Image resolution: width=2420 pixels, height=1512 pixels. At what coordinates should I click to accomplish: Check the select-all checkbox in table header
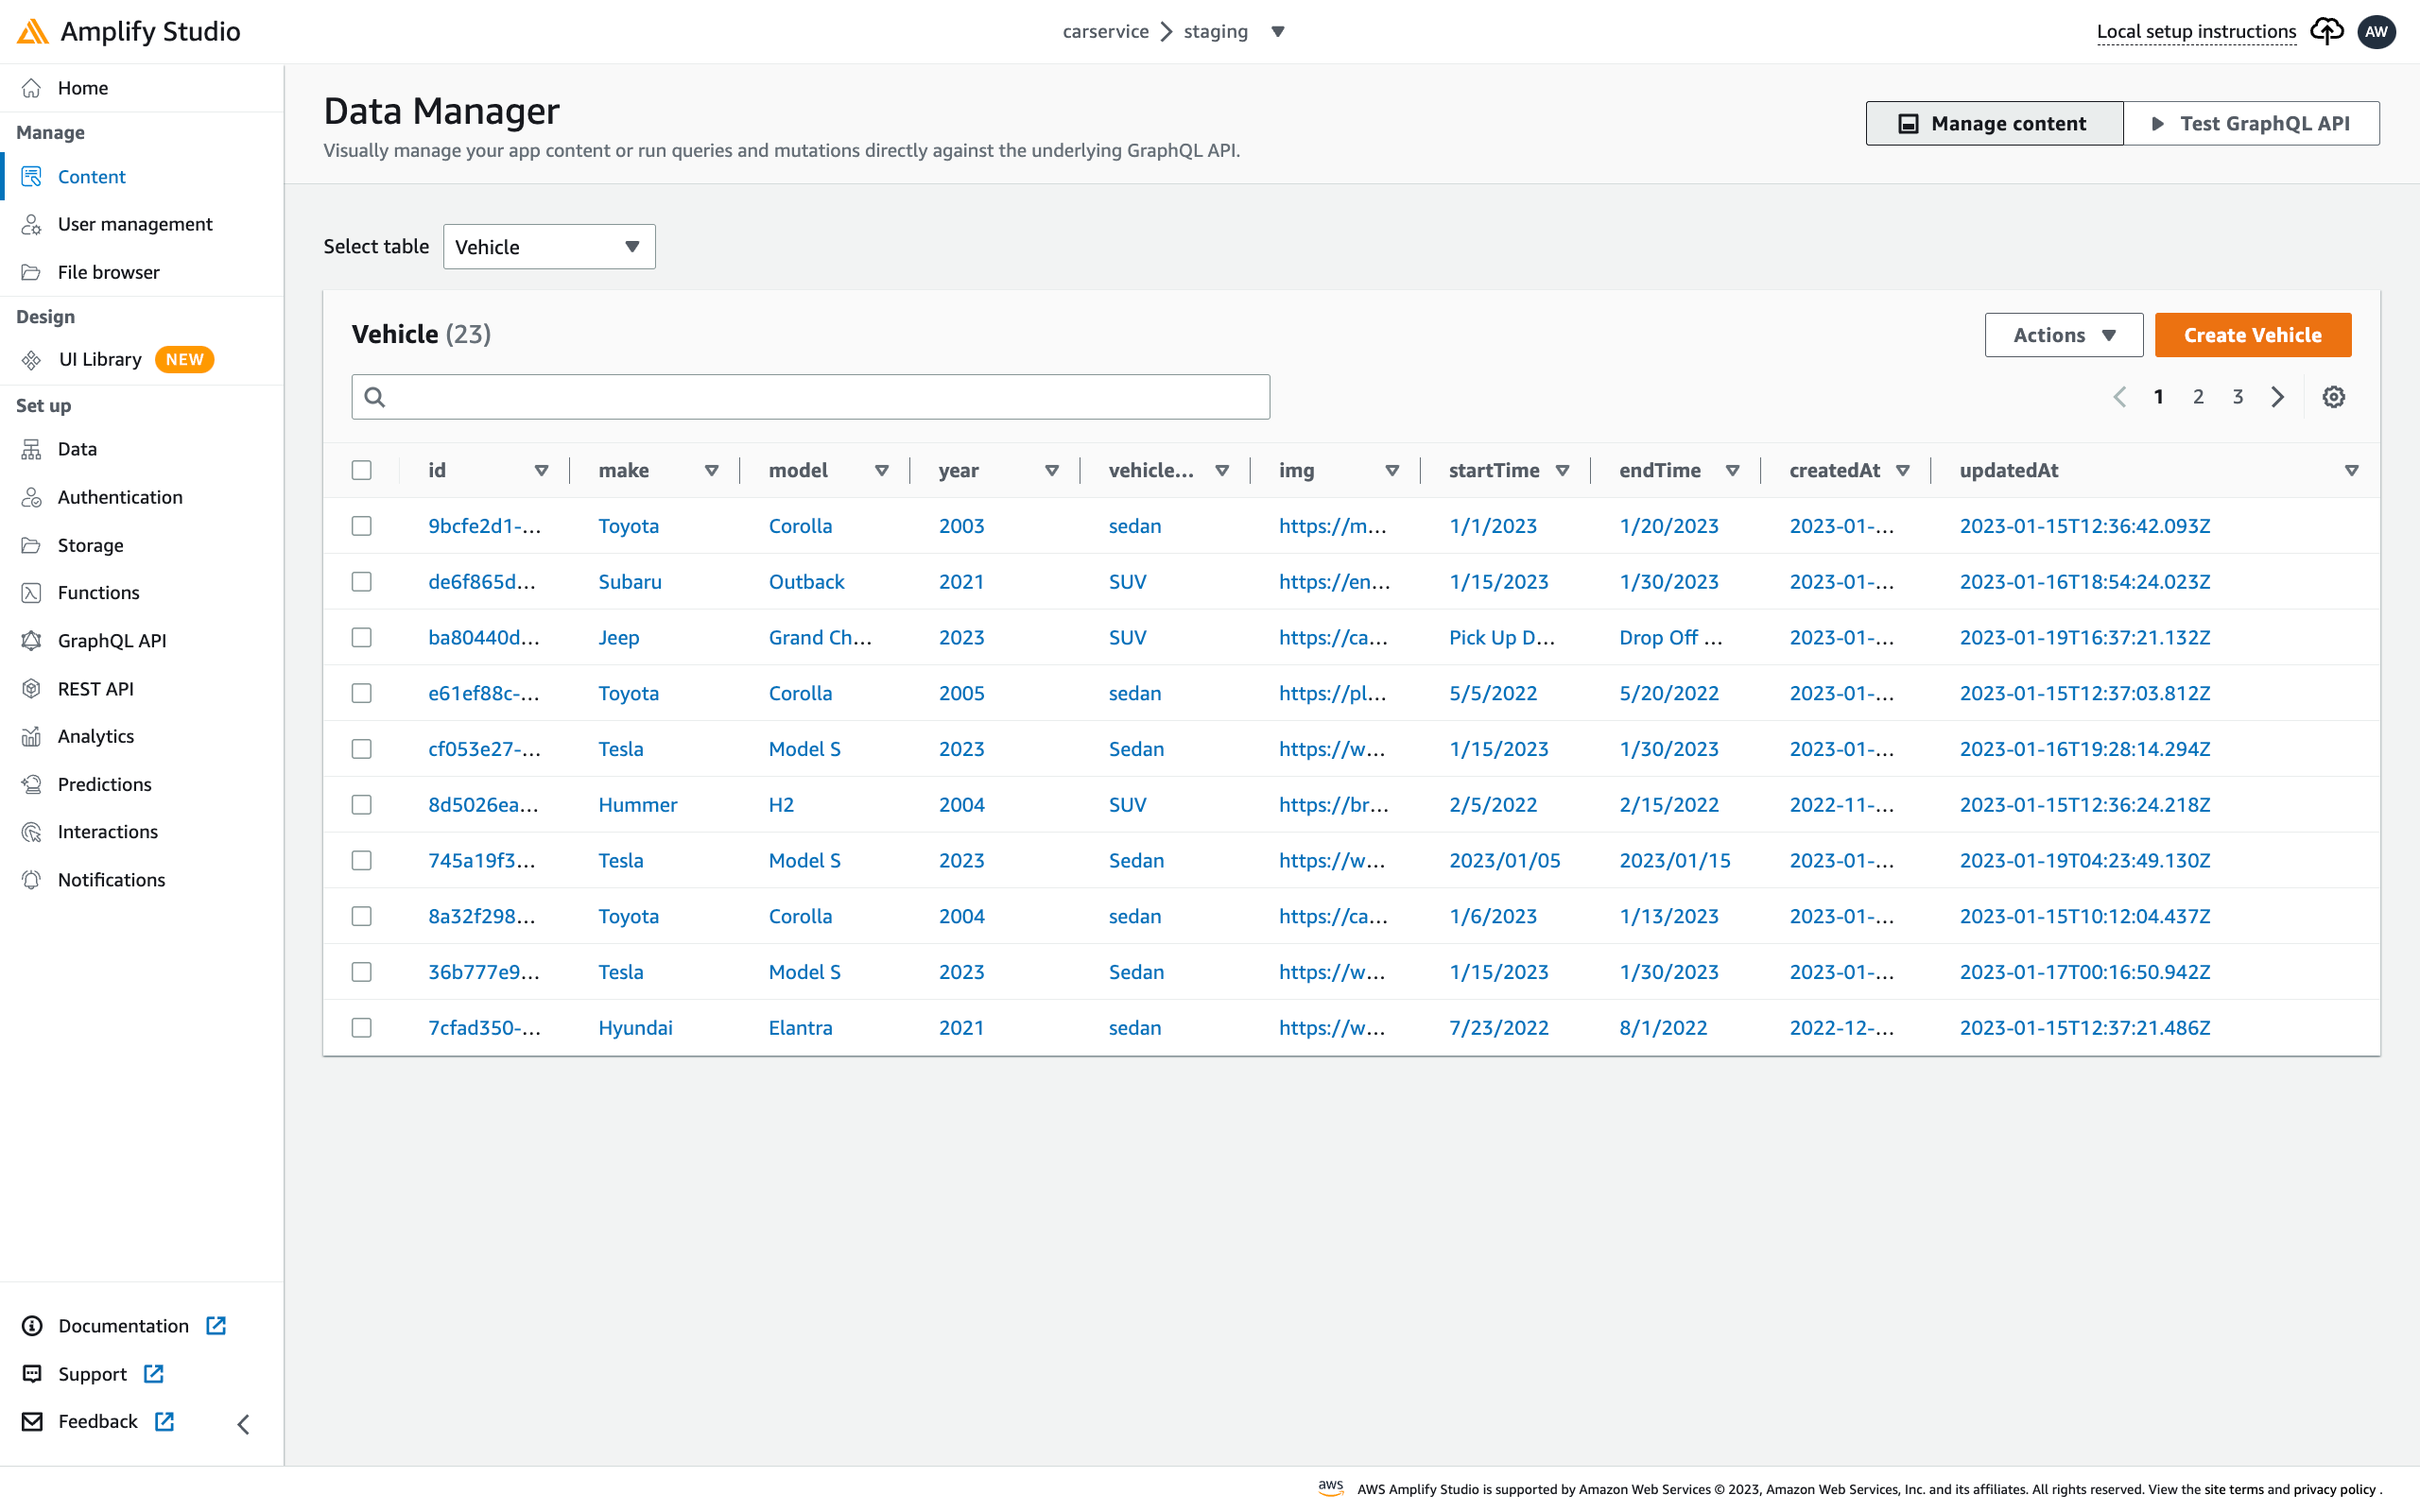362,470
